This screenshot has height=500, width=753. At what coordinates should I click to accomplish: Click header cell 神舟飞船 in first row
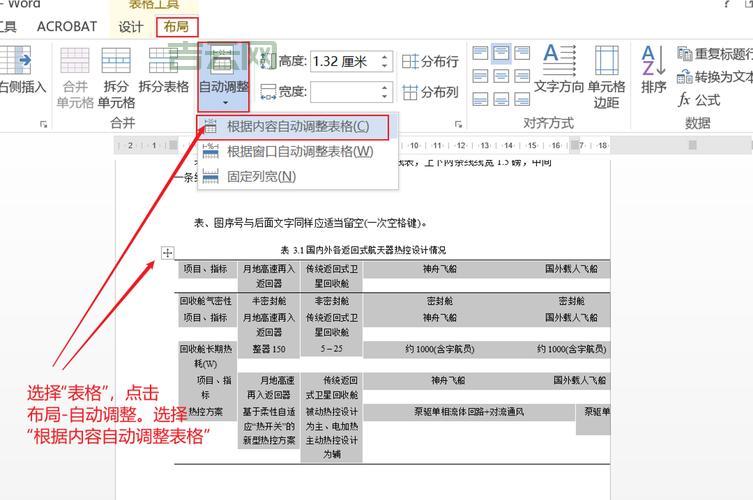click(x=439, y=269)
